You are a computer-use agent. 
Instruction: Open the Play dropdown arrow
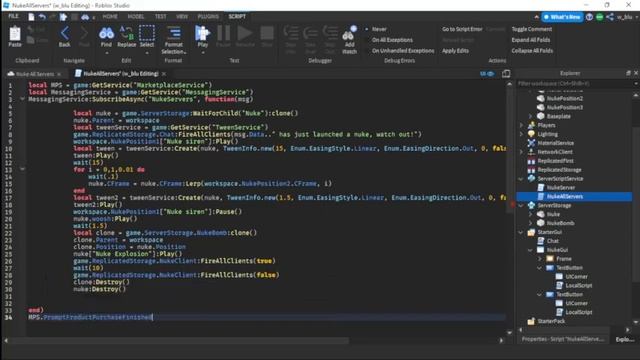(202, 53)
